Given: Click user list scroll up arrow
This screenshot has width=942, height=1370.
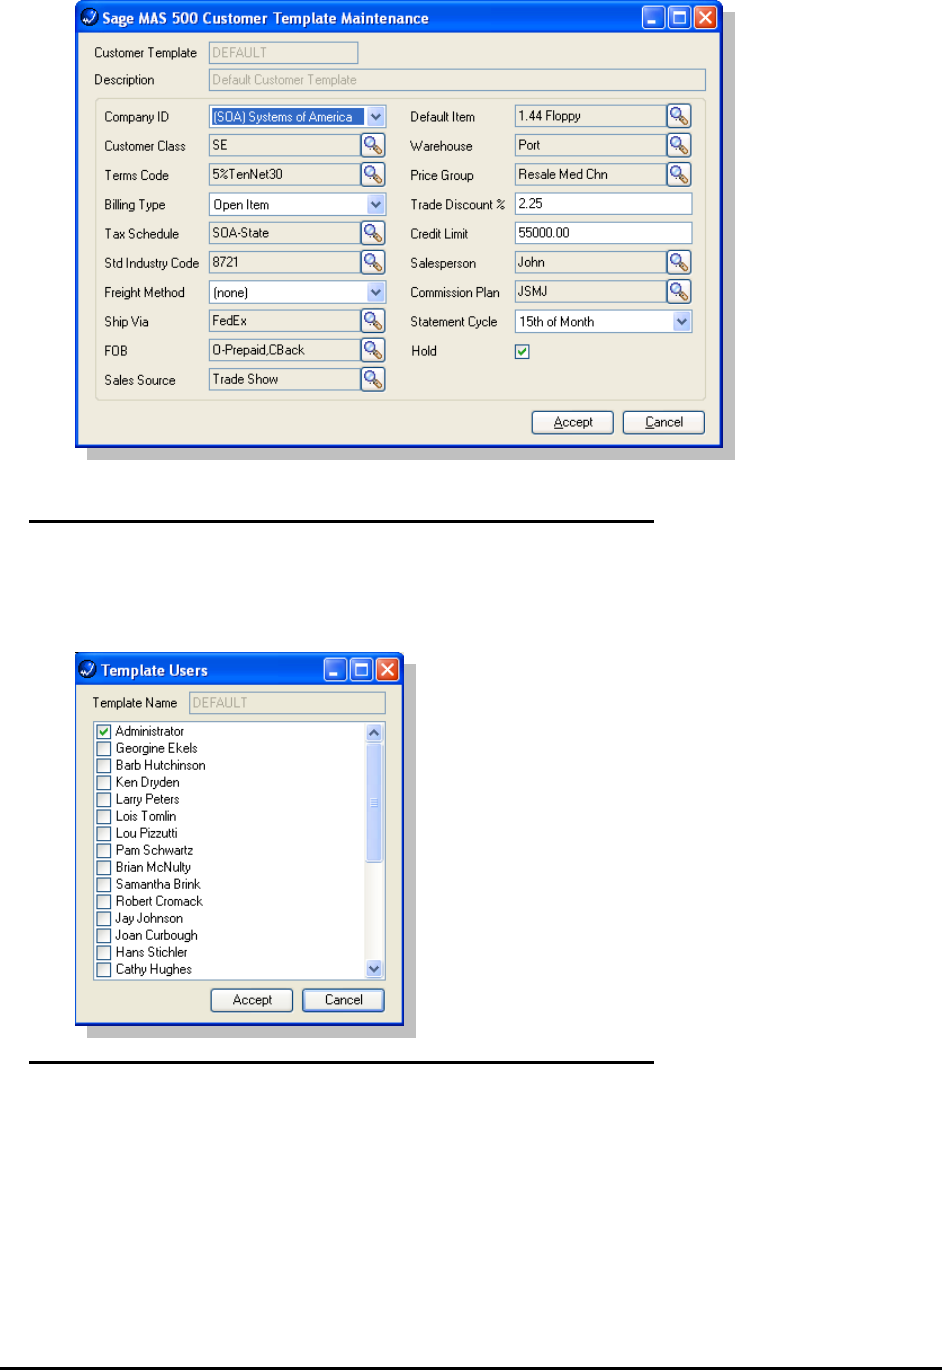Looking at the screenshot, I should 374,733.
